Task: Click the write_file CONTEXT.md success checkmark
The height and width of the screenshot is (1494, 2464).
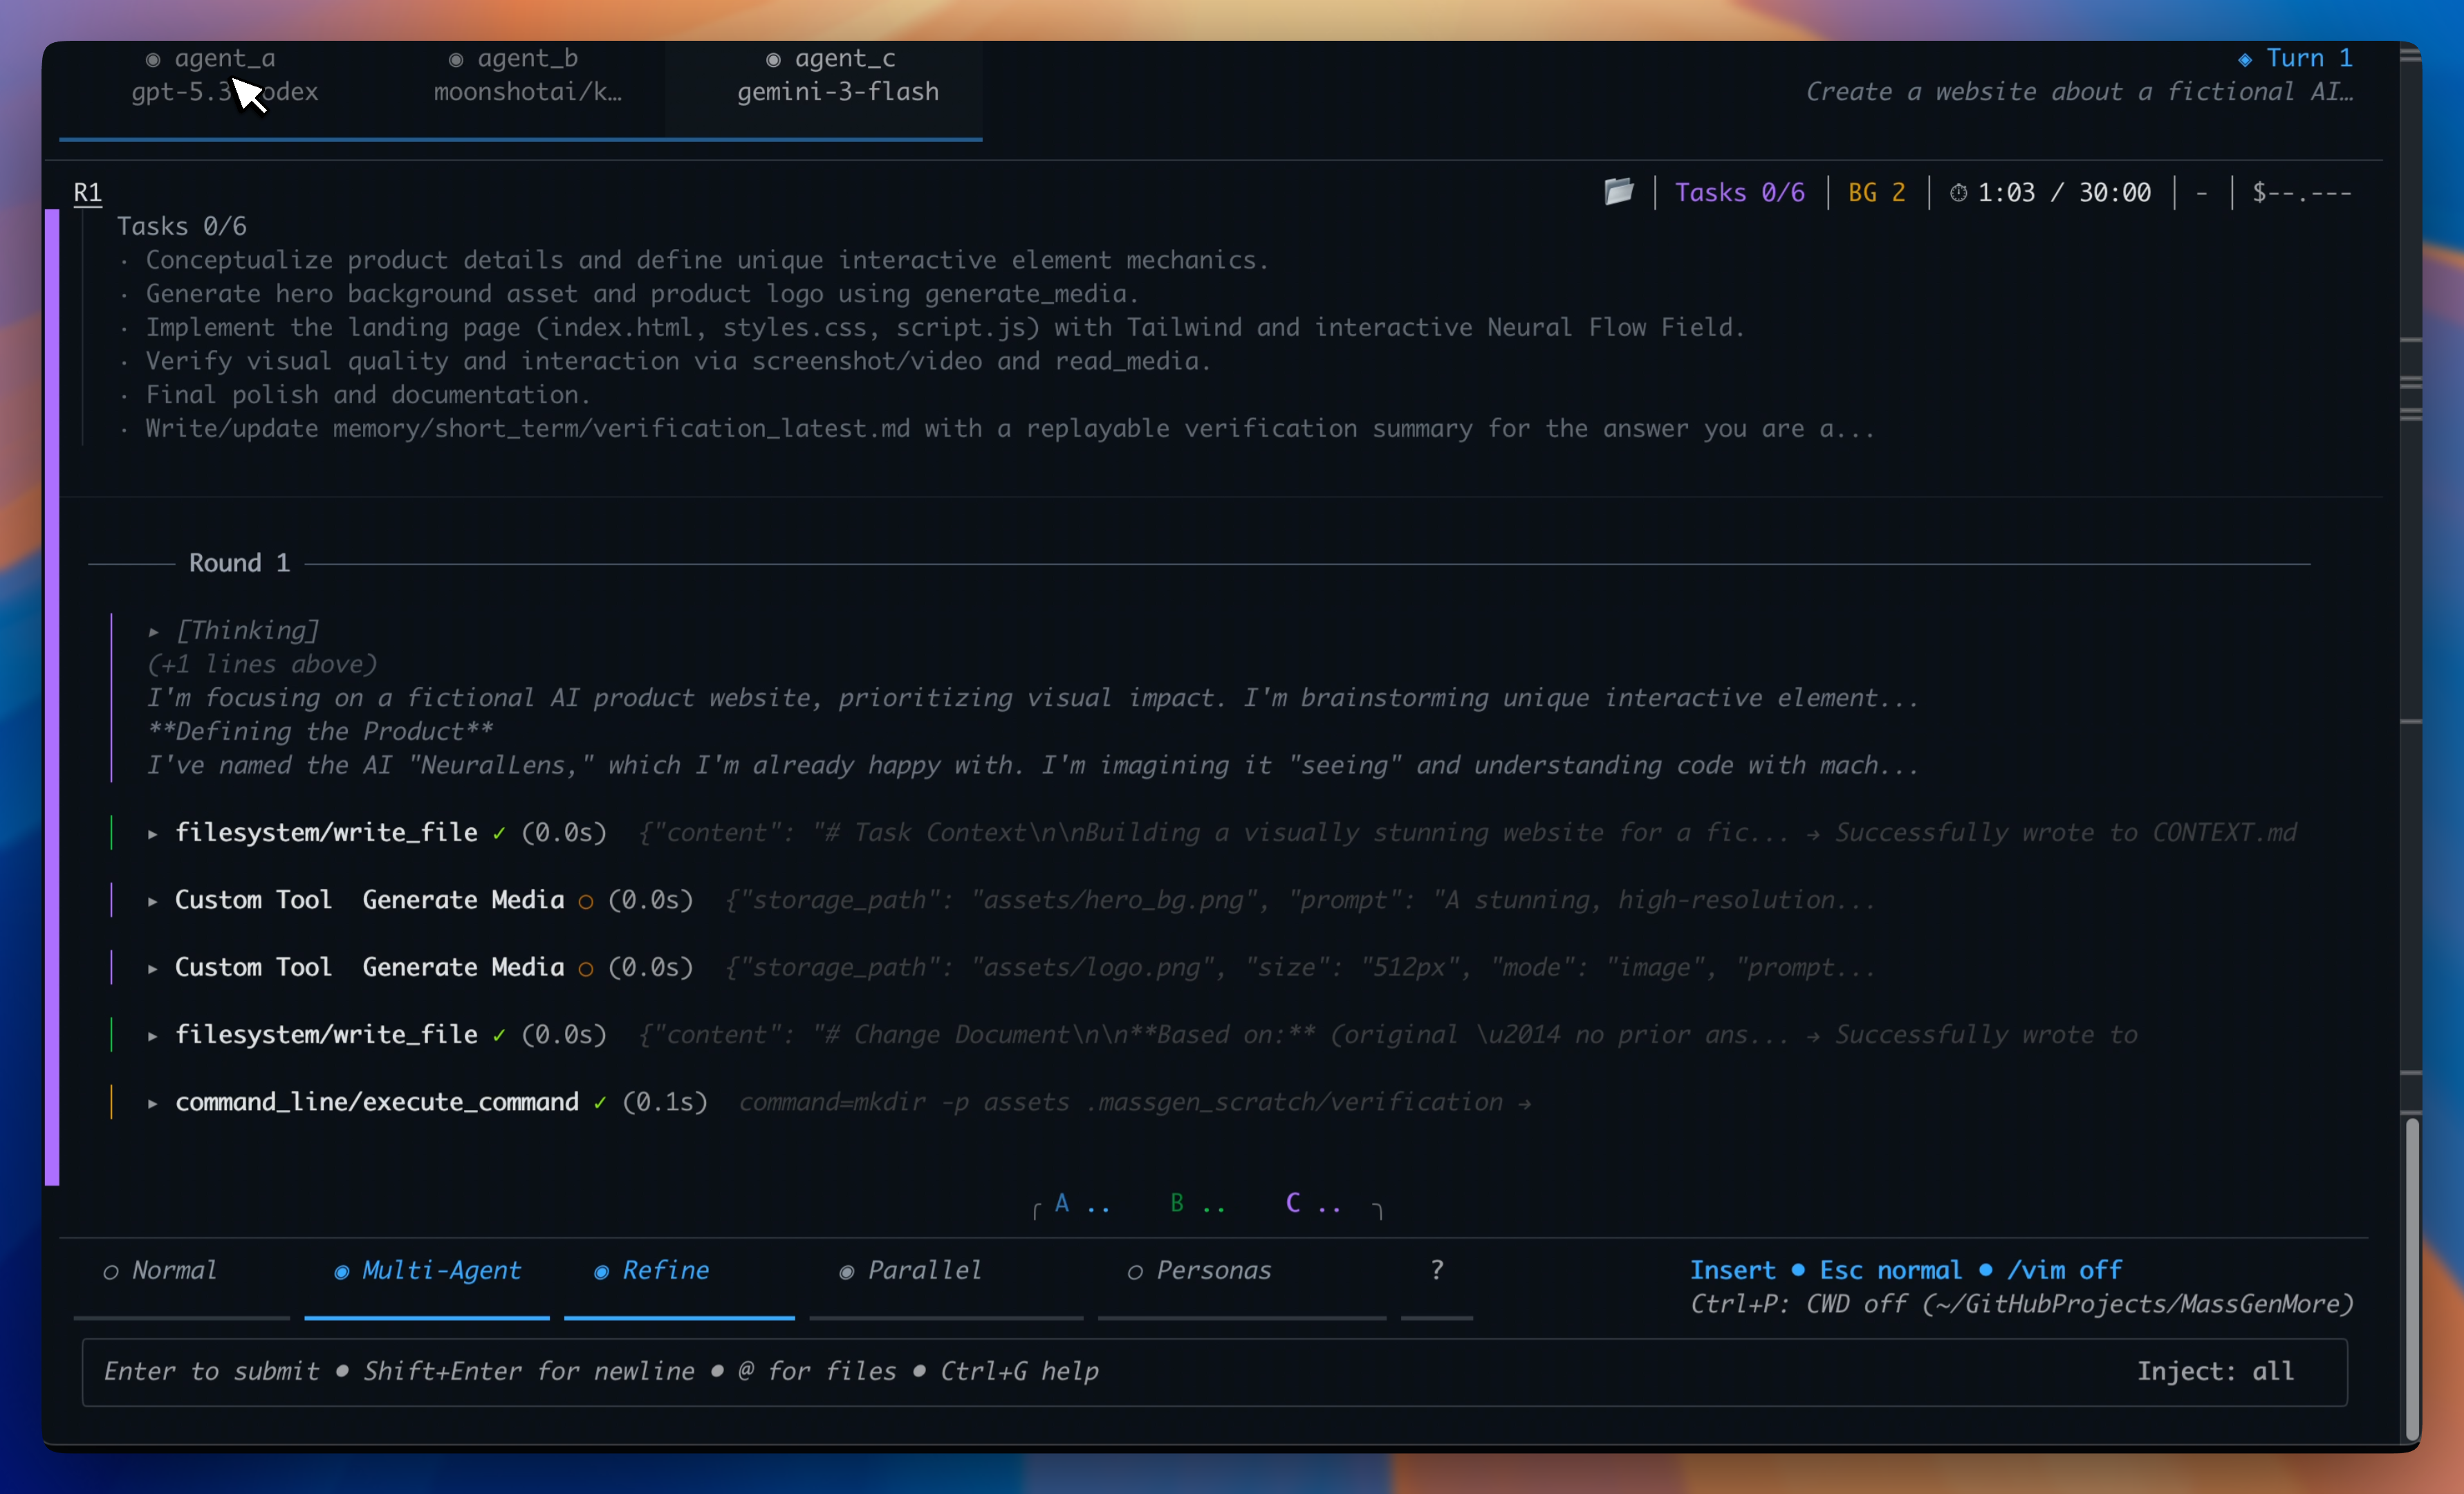Action: click(499, 833)
